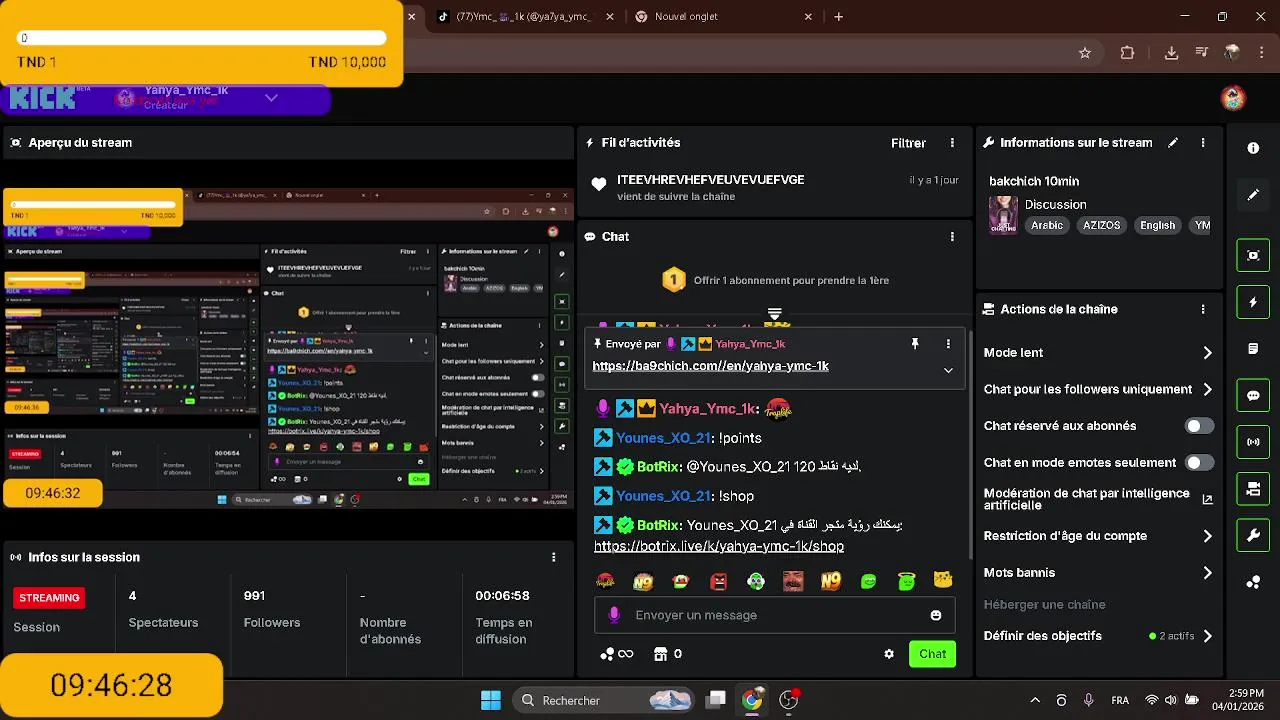Open Chrome extensions puzzle icon
Screen dimensions: 1280x720
[x=1127, y=53]
